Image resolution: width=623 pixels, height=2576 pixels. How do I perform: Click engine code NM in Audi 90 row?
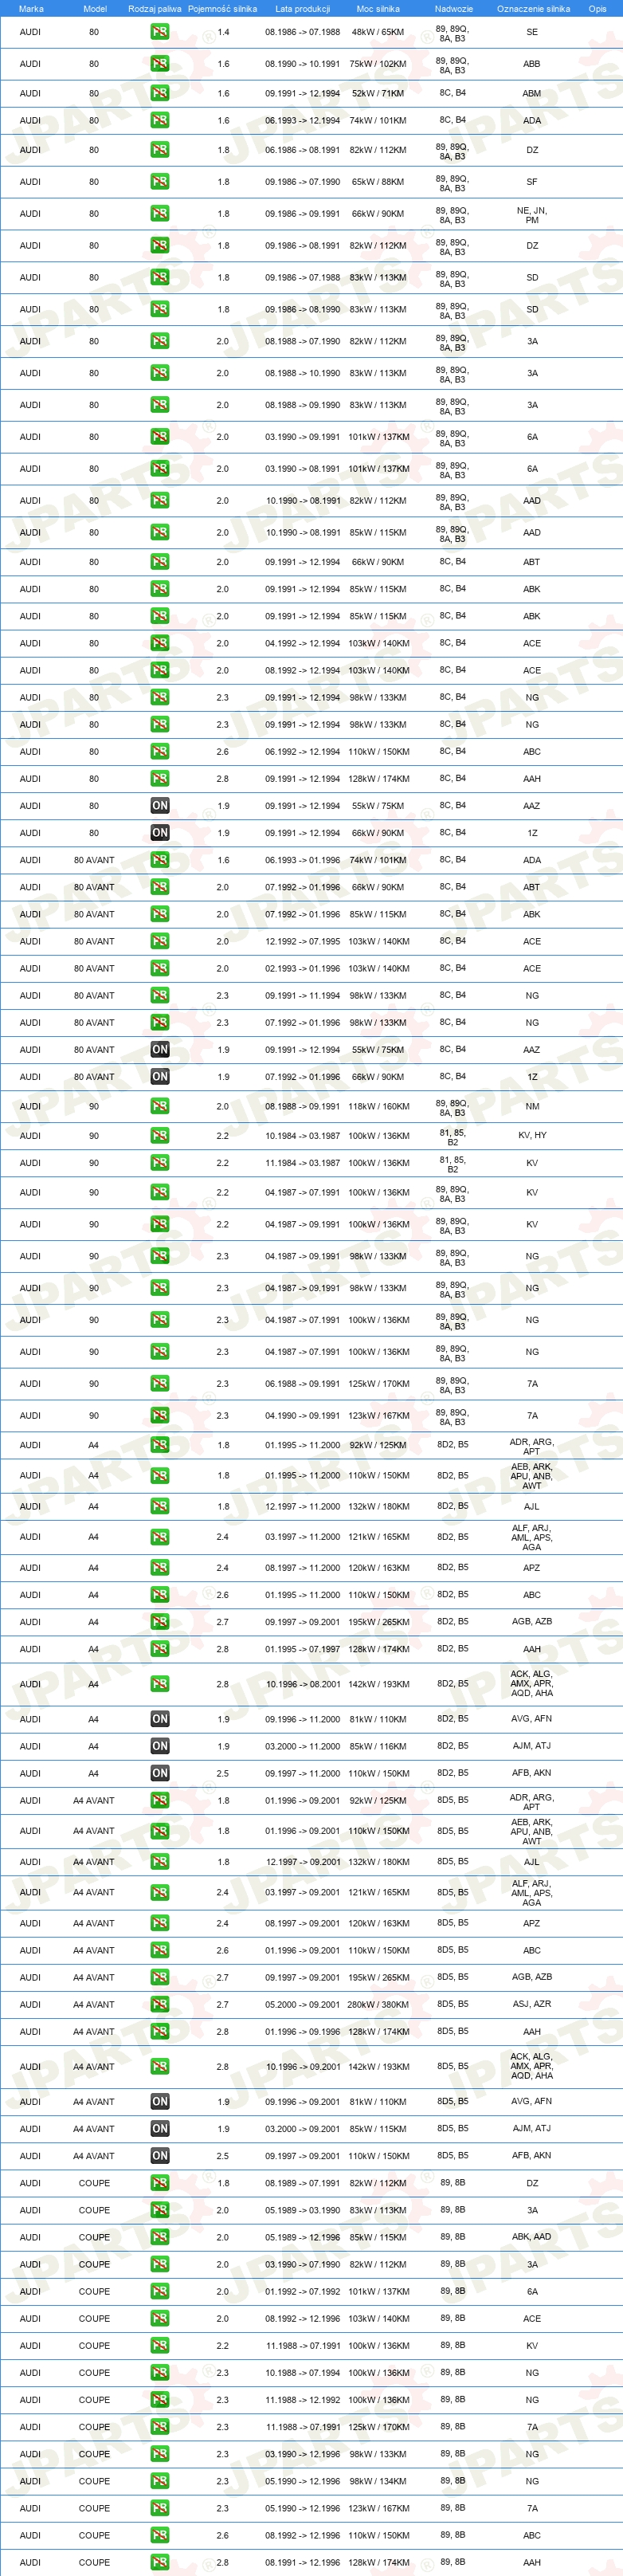(x=532, y=1106)
